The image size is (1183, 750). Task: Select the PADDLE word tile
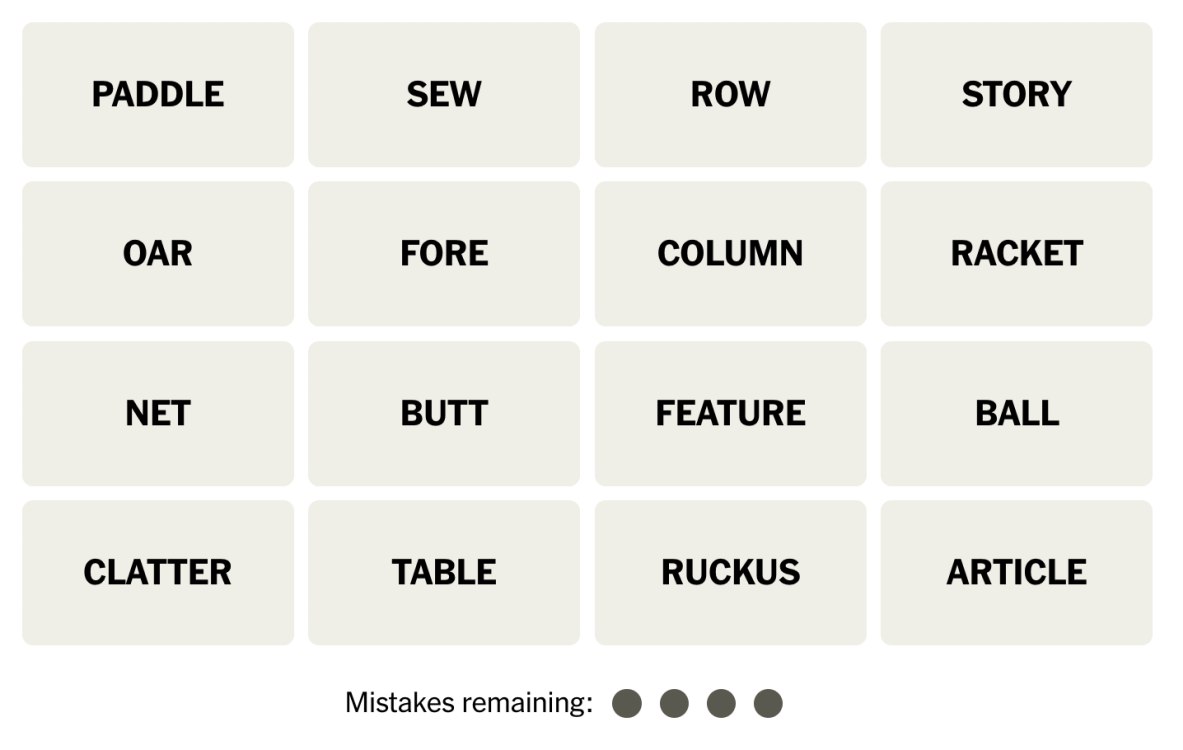point(158,95)
